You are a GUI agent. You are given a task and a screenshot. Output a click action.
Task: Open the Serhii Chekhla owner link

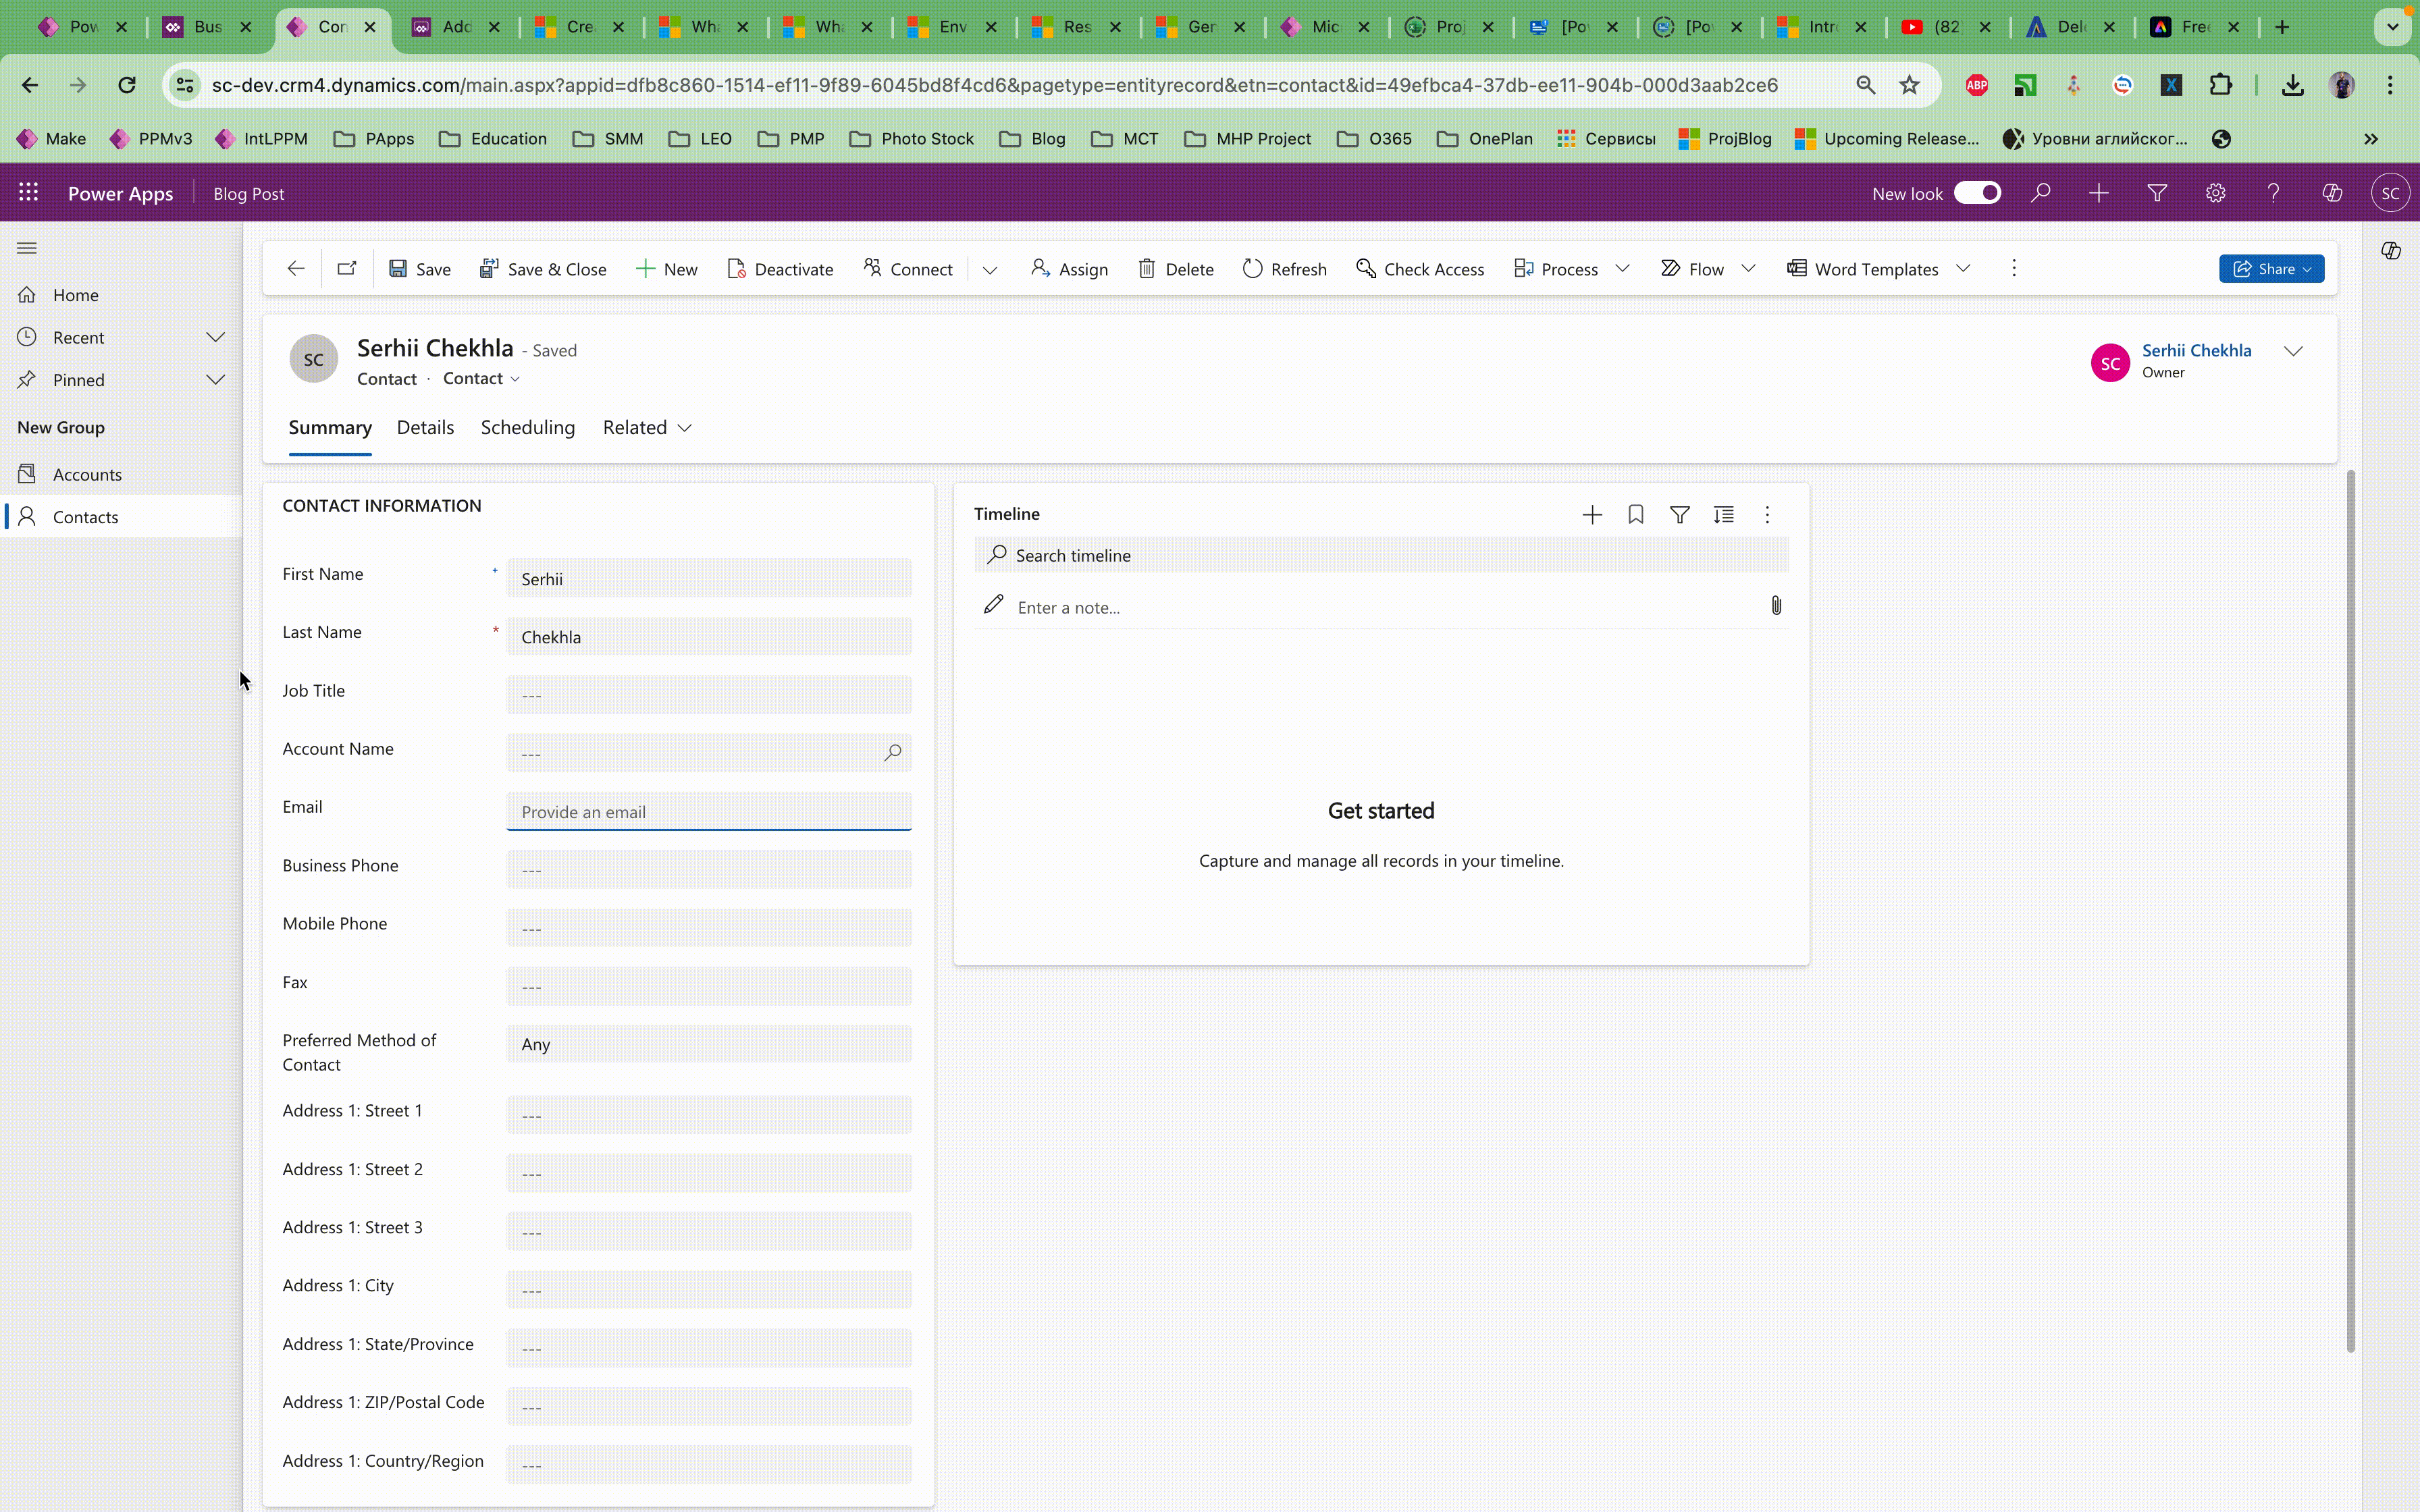(2196, 350)
